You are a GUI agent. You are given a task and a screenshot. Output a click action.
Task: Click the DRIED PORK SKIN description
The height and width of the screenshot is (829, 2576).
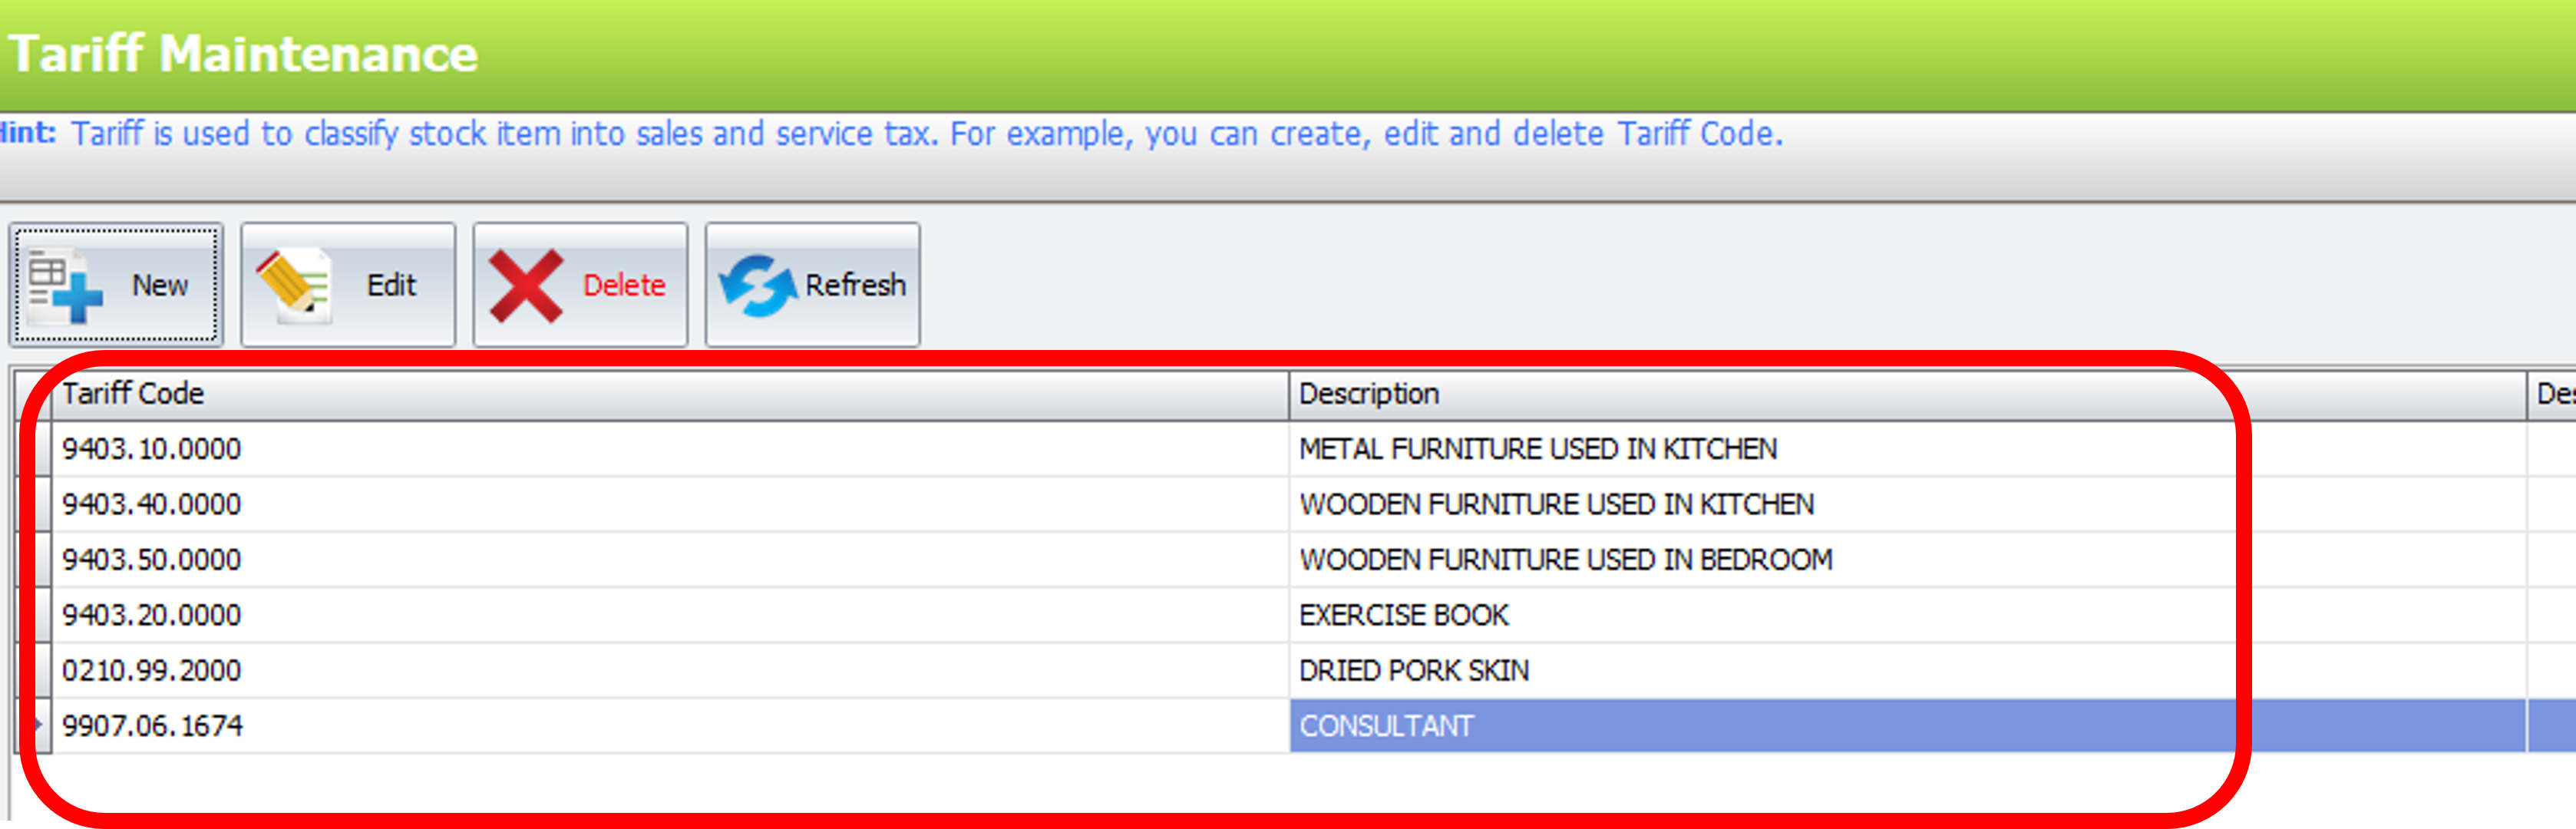(1413, 670)
